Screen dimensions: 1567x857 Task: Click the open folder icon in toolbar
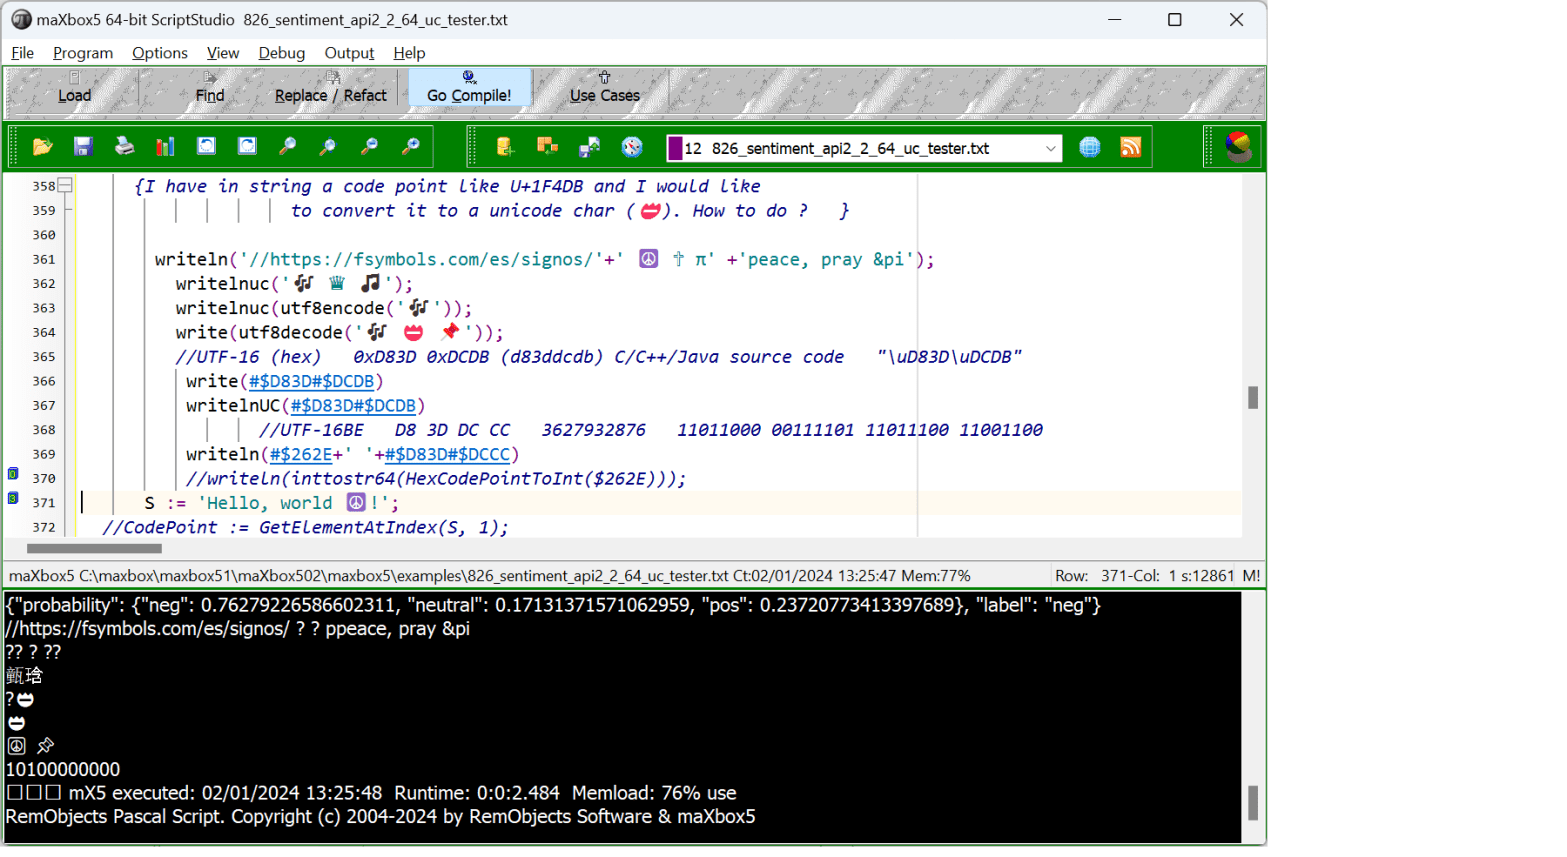pyautogui.click(x=42, y=148)
